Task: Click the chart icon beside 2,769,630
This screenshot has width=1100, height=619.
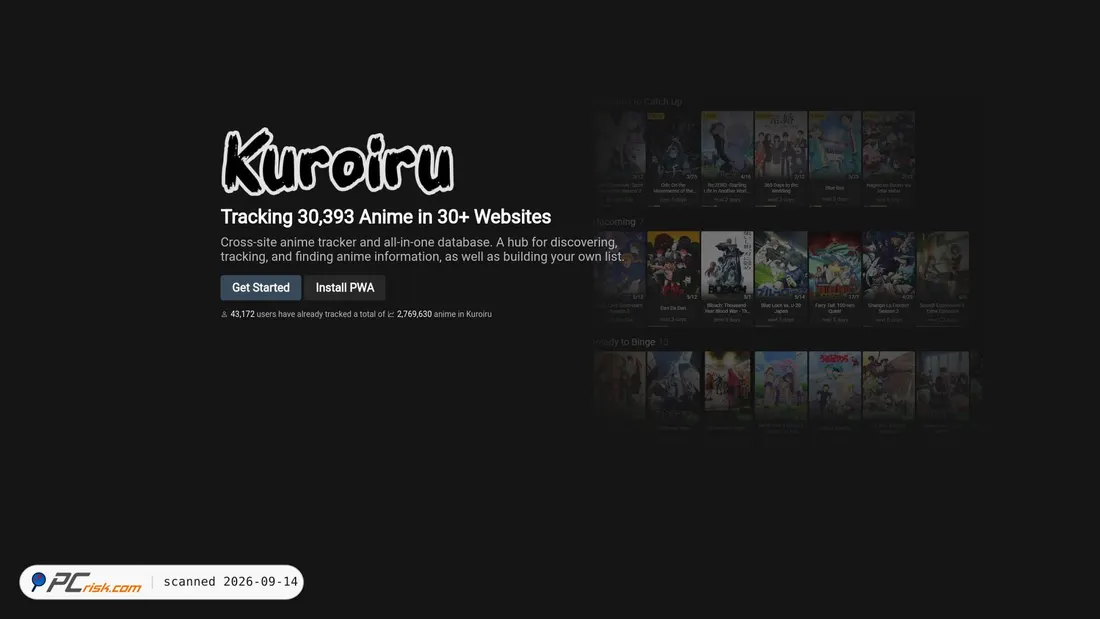Action: [391, 314]
